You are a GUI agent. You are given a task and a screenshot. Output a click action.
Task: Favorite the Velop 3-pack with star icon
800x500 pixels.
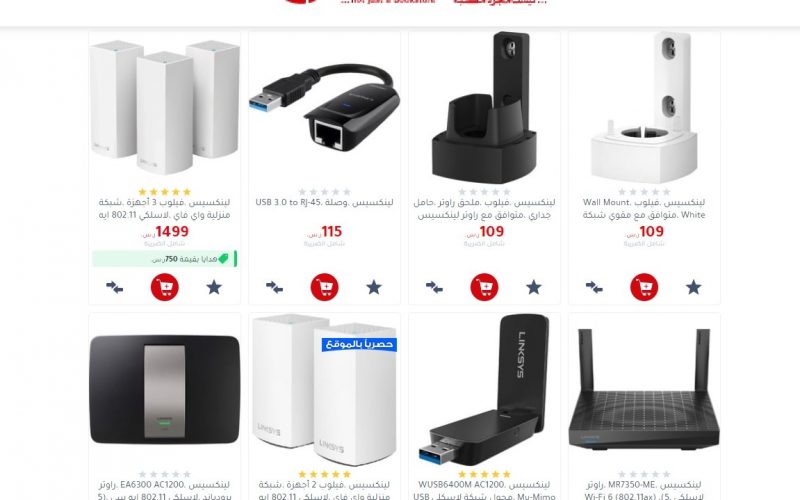[x=214, y=287]
